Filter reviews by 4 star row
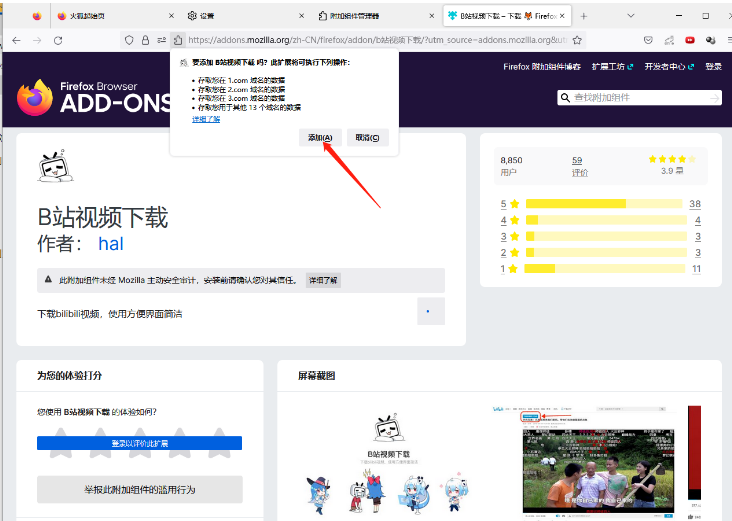The width and height of the screenshot is (732, 521). pos(600,220)
